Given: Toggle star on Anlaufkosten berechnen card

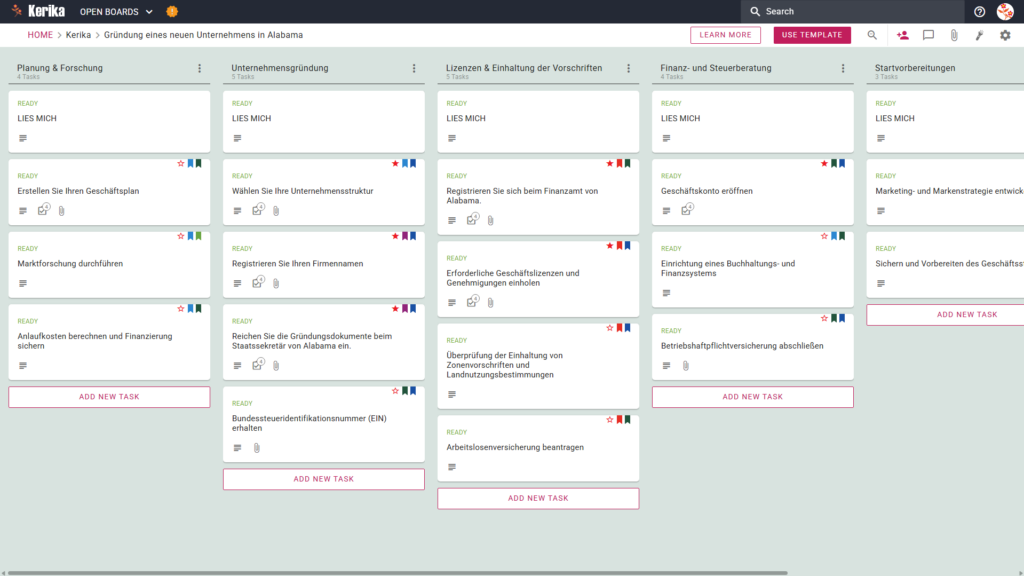Looking at the screenshot, I should [x=181, y=308].
